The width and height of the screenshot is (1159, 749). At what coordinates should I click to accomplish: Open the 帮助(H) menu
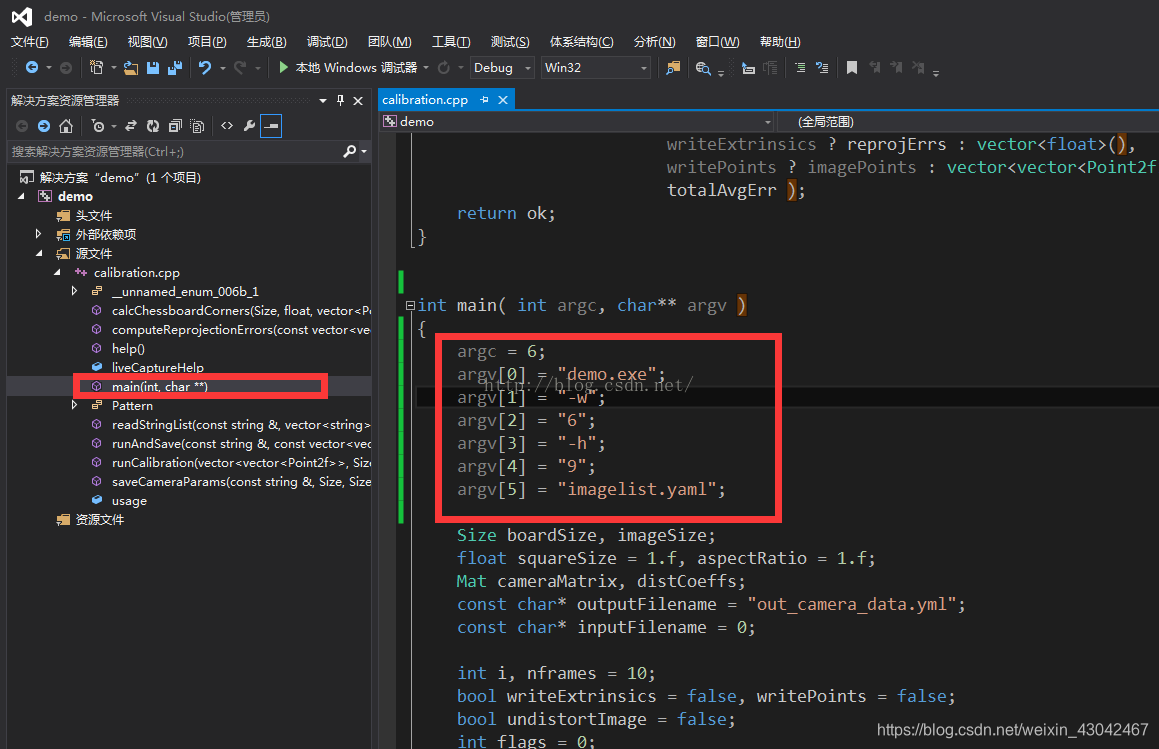pos(780,42)
